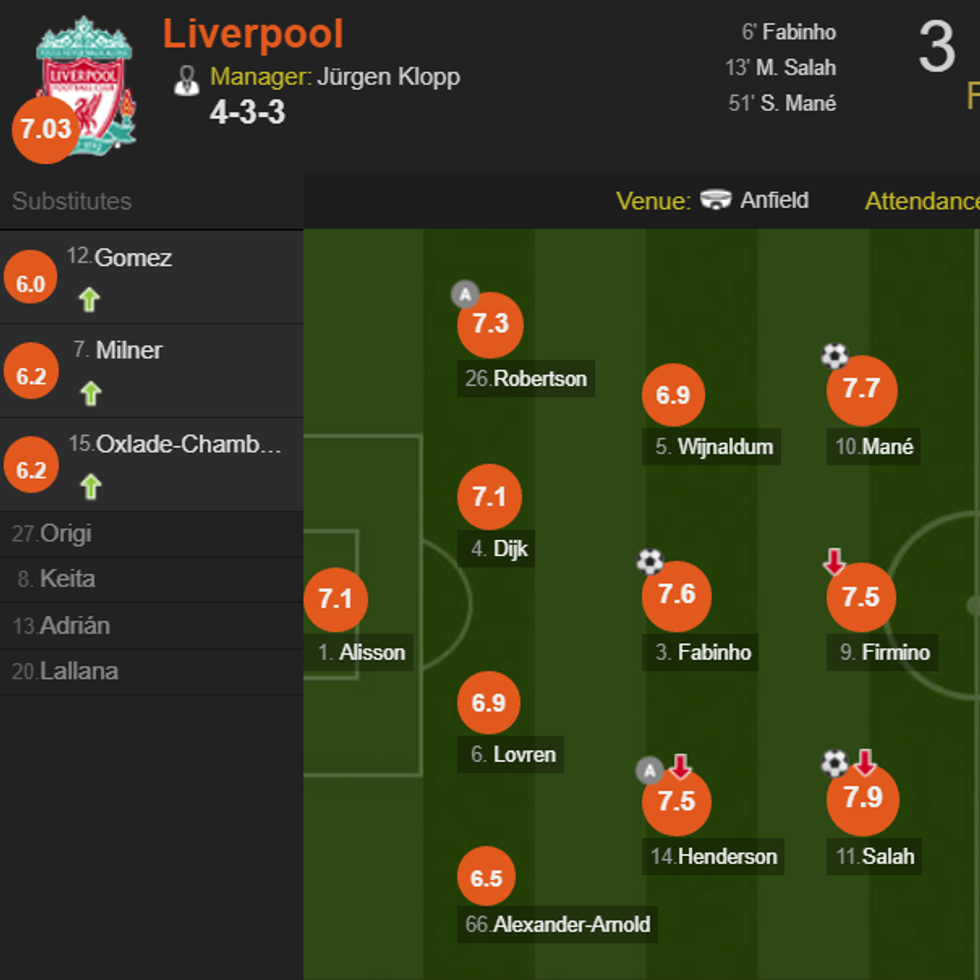Click the green sub-in arrow under Gomez

click(90, 299)
